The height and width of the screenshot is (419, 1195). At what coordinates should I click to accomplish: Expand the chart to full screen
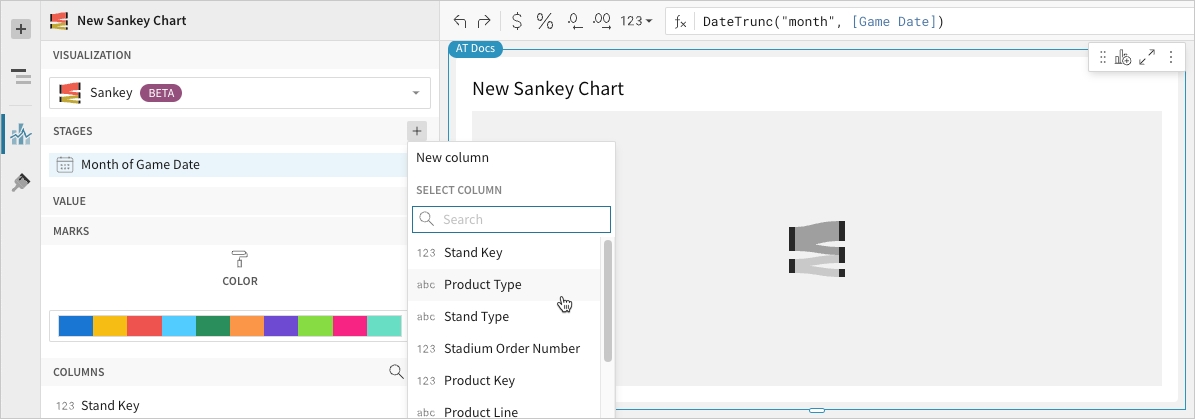(1147, 58)
